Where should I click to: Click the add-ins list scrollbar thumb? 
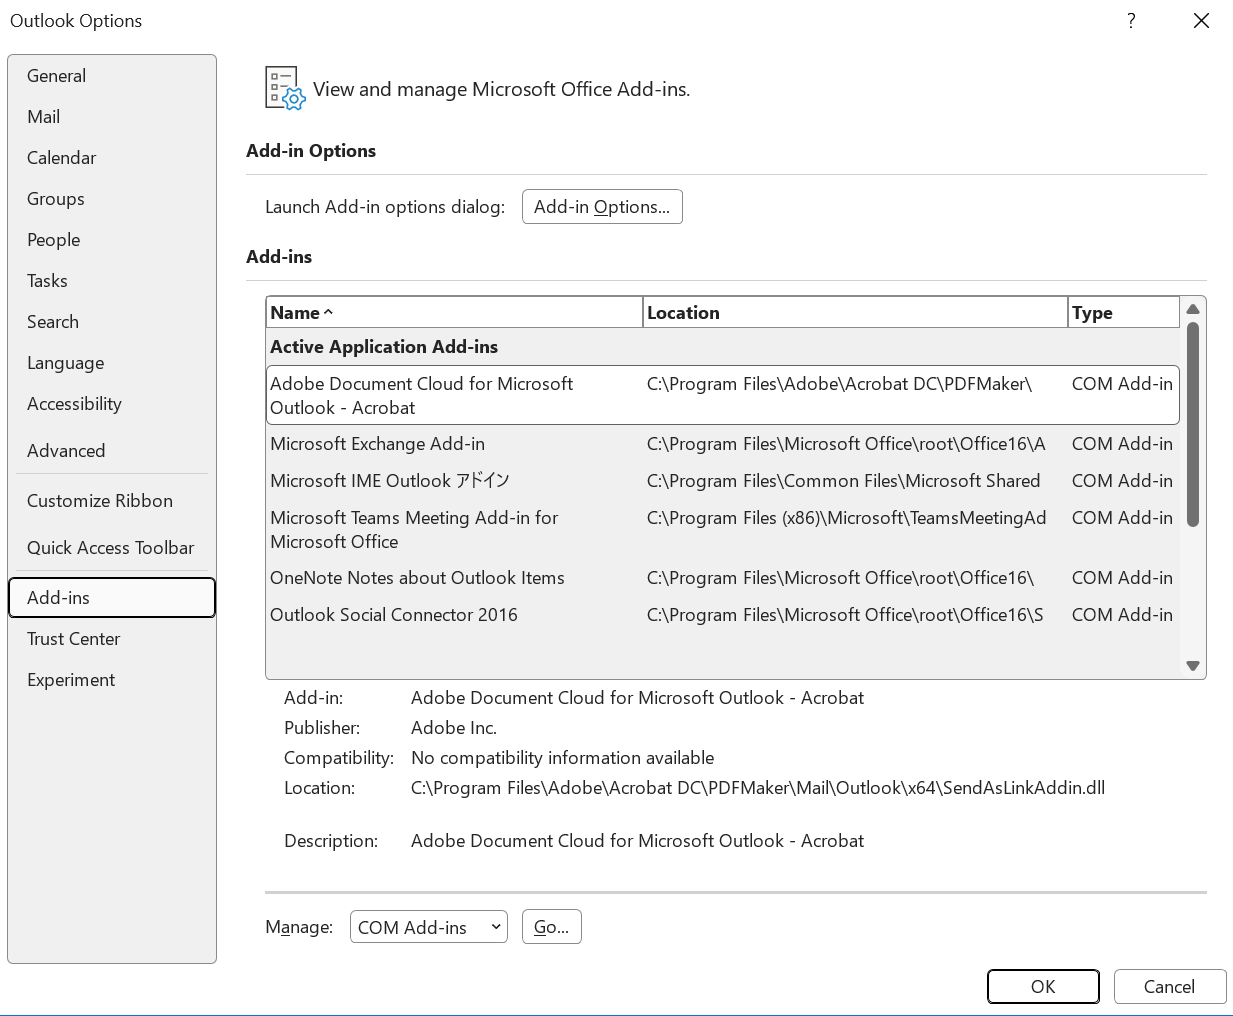(1192, 424)
